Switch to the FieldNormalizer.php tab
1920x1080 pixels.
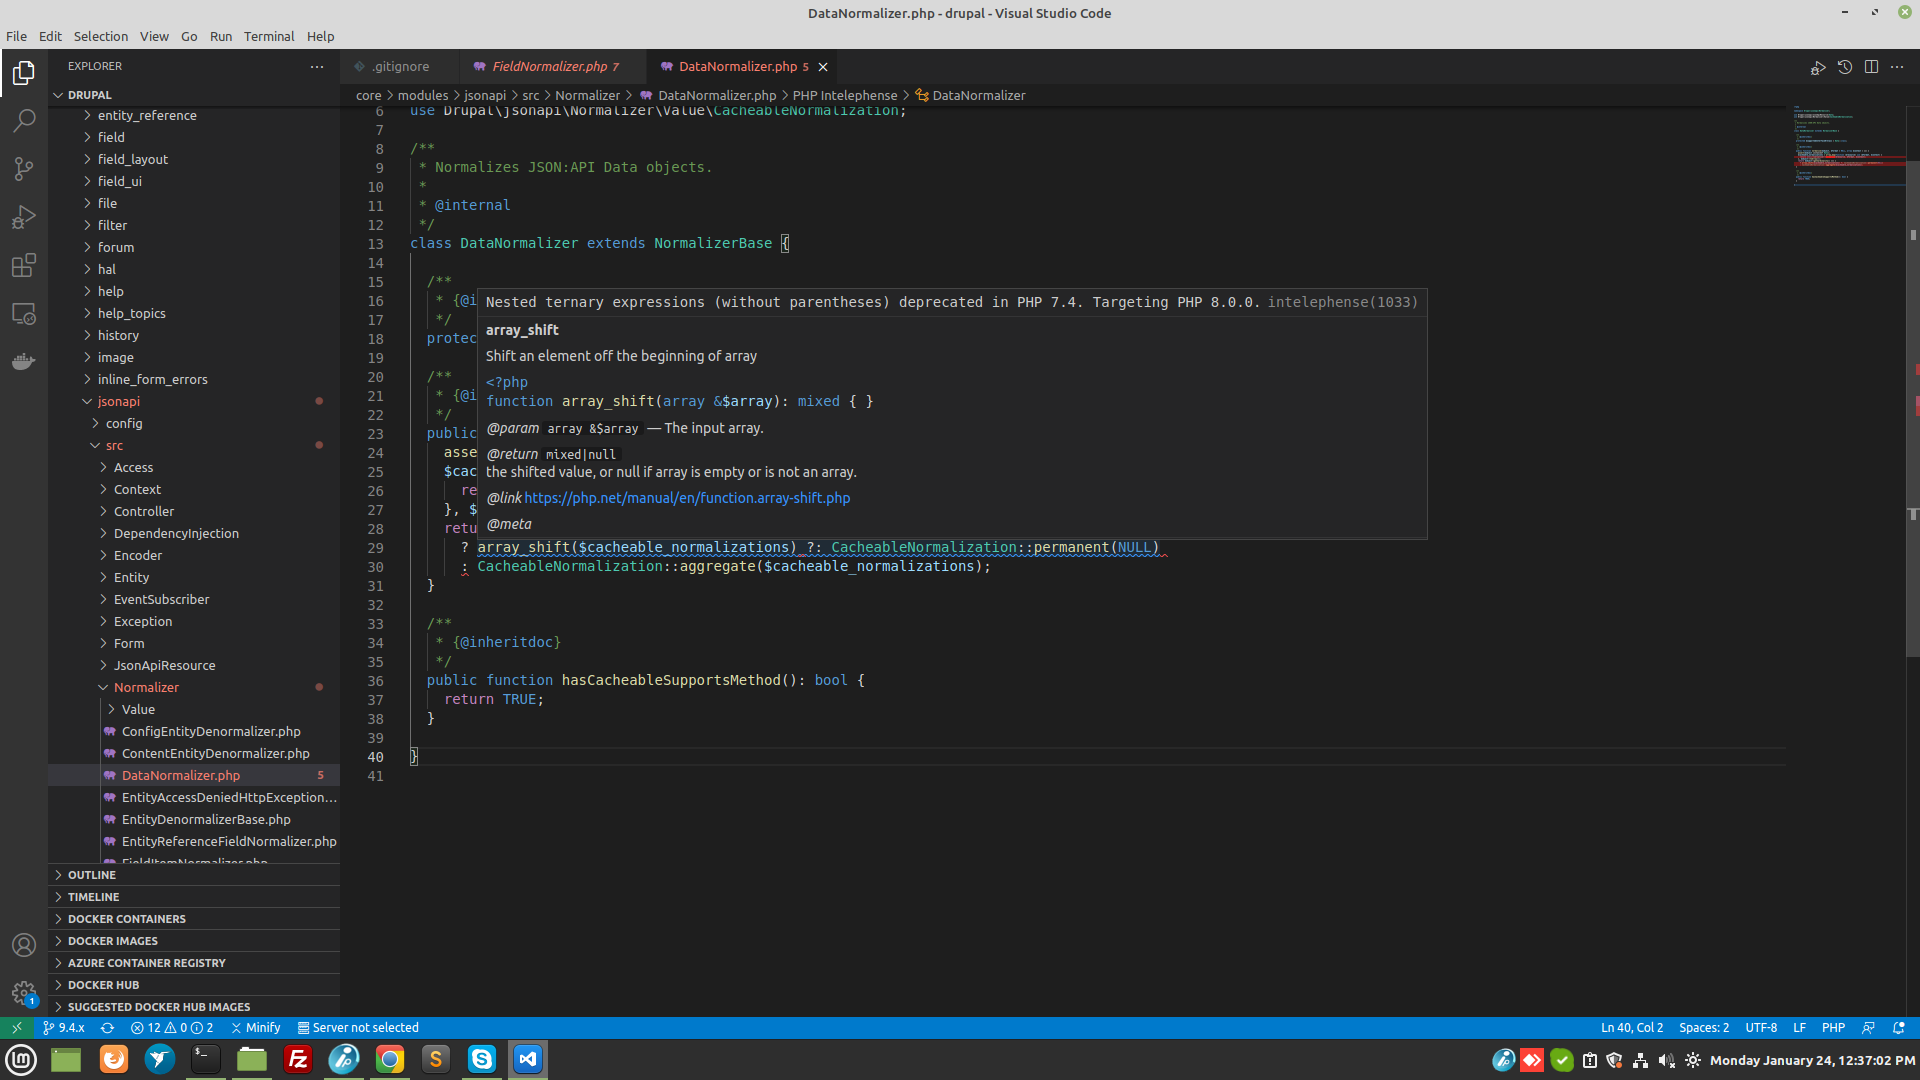click(x=550, y=66)
